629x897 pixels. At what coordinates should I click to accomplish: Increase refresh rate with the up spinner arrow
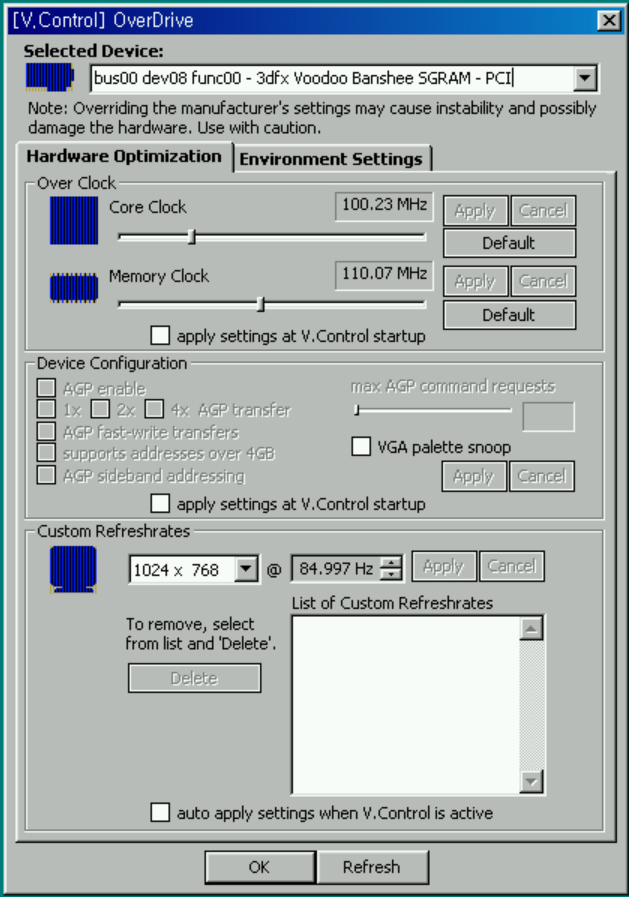(x=392, y=563)
